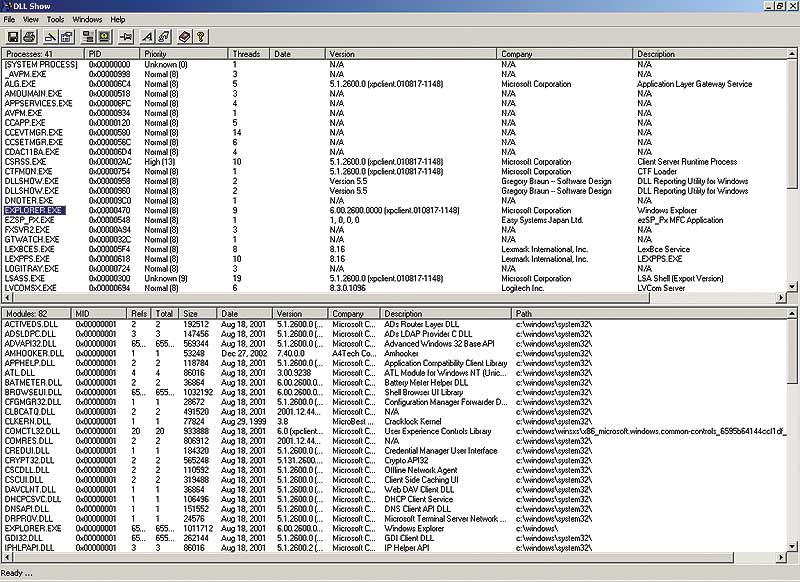
Task: Toggle the pushpin toolbar icon
Action: click(126, 37)
